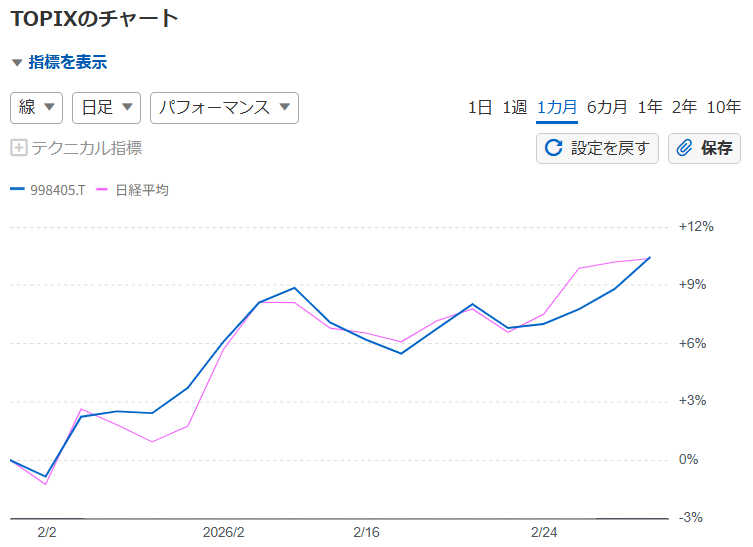Viewport: 753px width, 547px height.
Task: Select the 1週 period tab
Action: (514, 107)
